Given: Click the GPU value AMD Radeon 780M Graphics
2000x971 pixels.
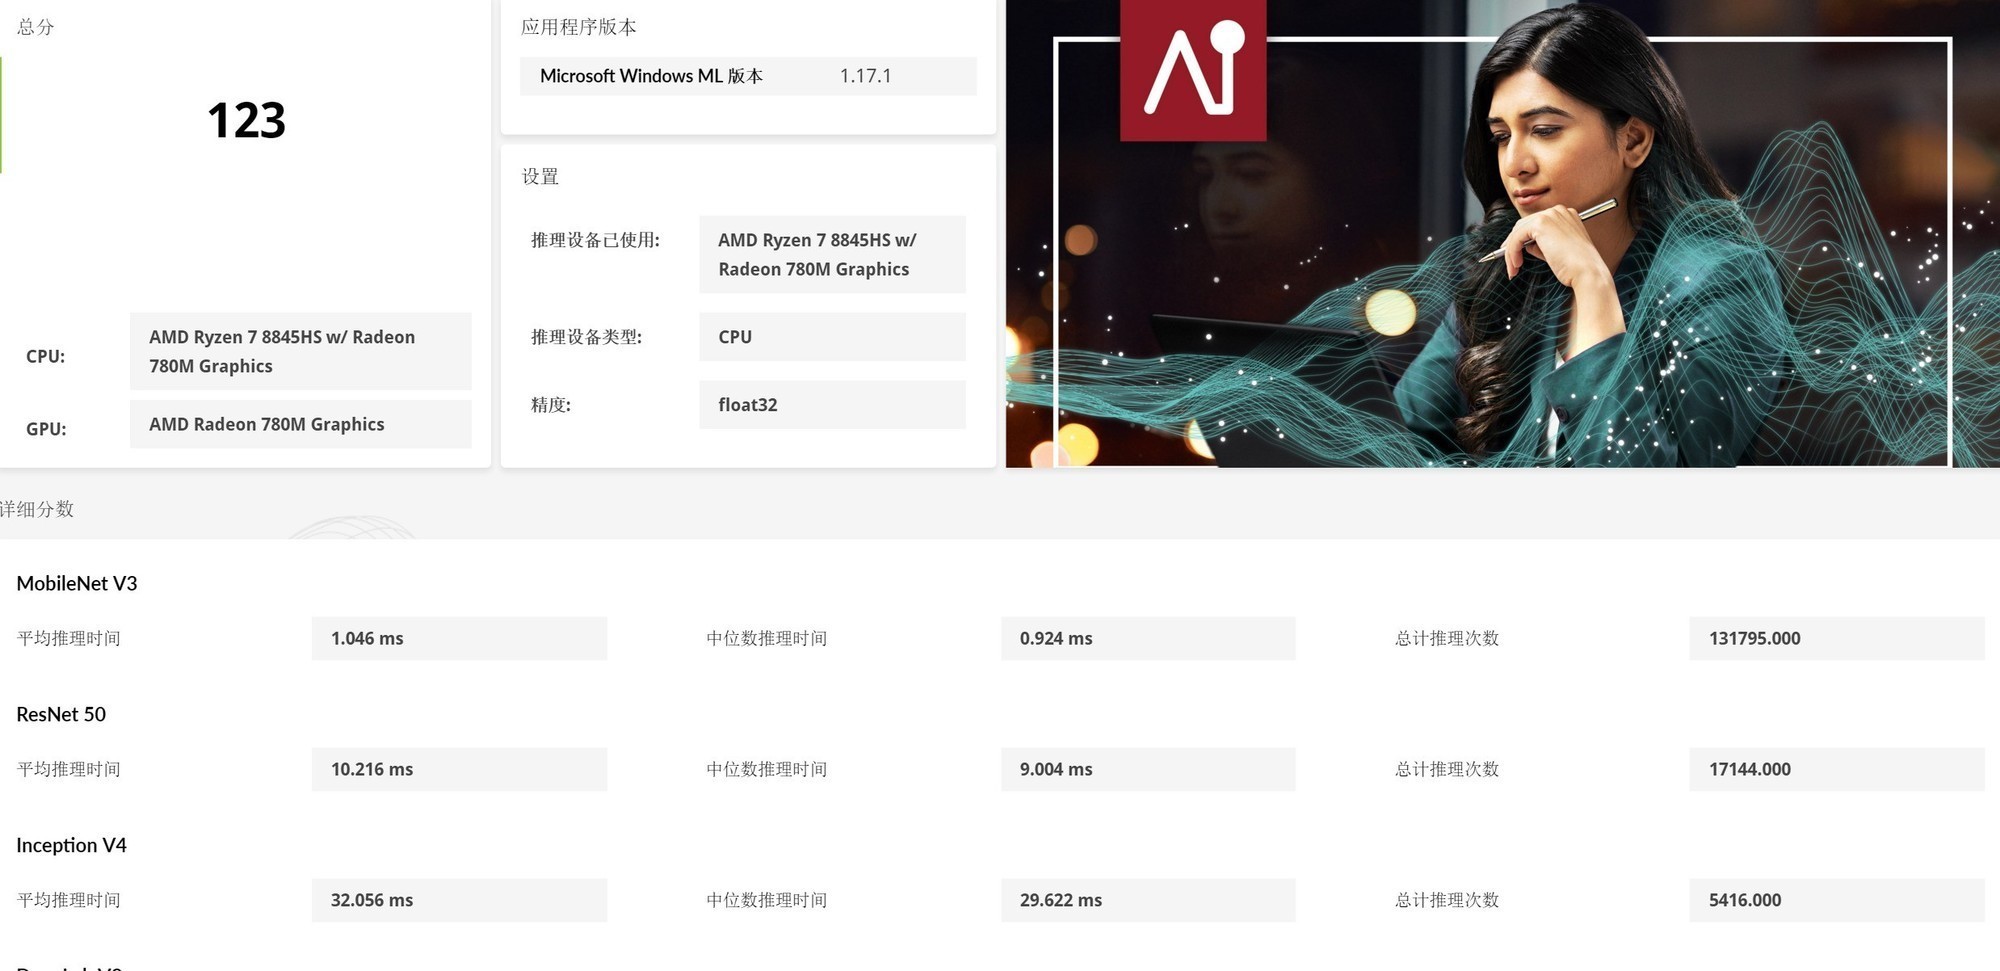Looking at the screenshot, I should [x=300, y=424].
